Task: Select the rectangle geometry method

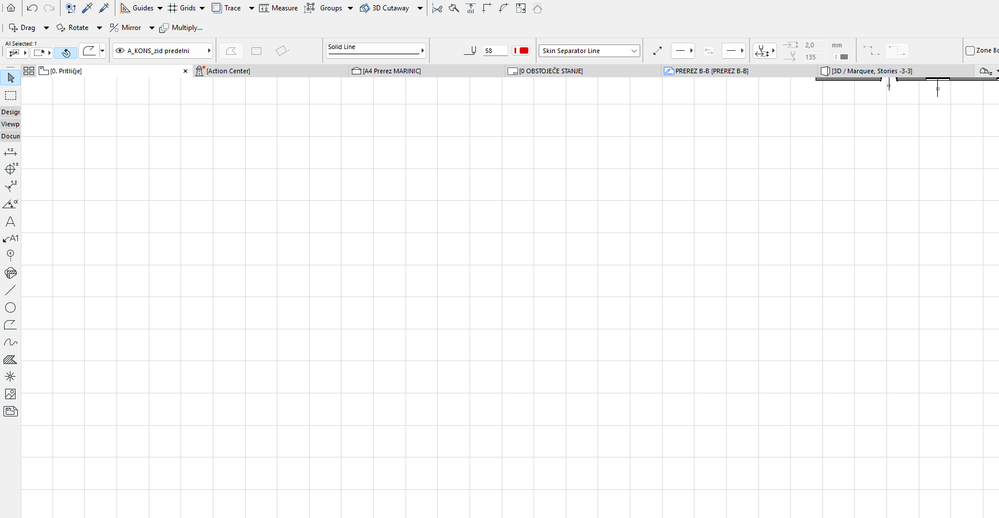Action: tap(256, 51)
